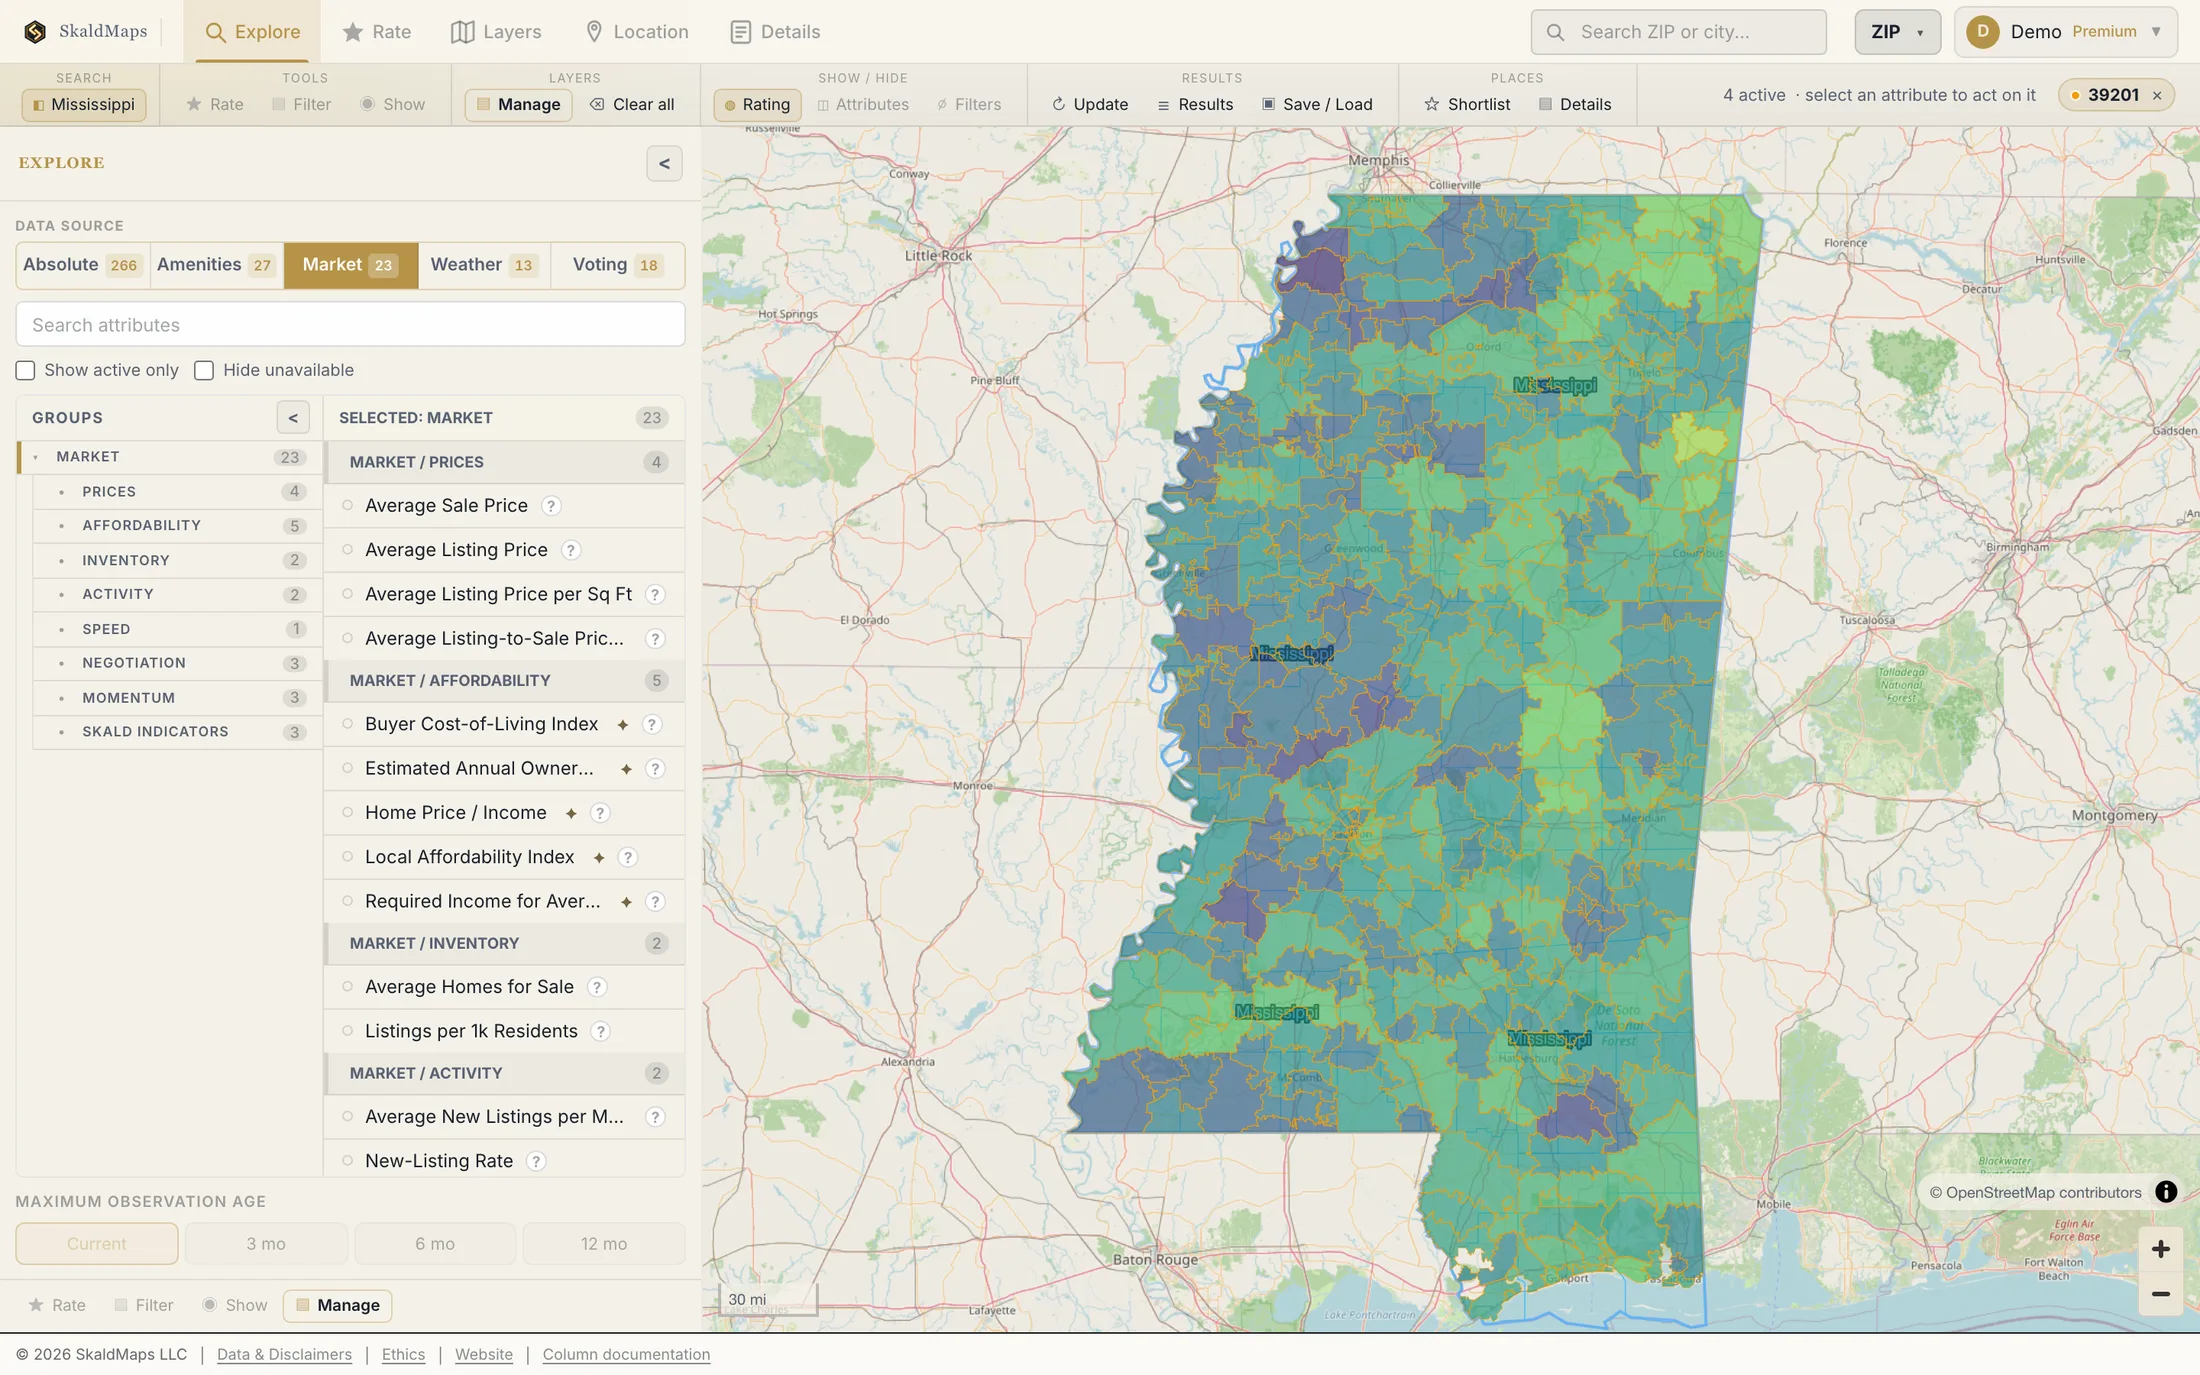Enable Show active only checkbox
This screenshot has height=1375, width=2200.
coord(26,371)
